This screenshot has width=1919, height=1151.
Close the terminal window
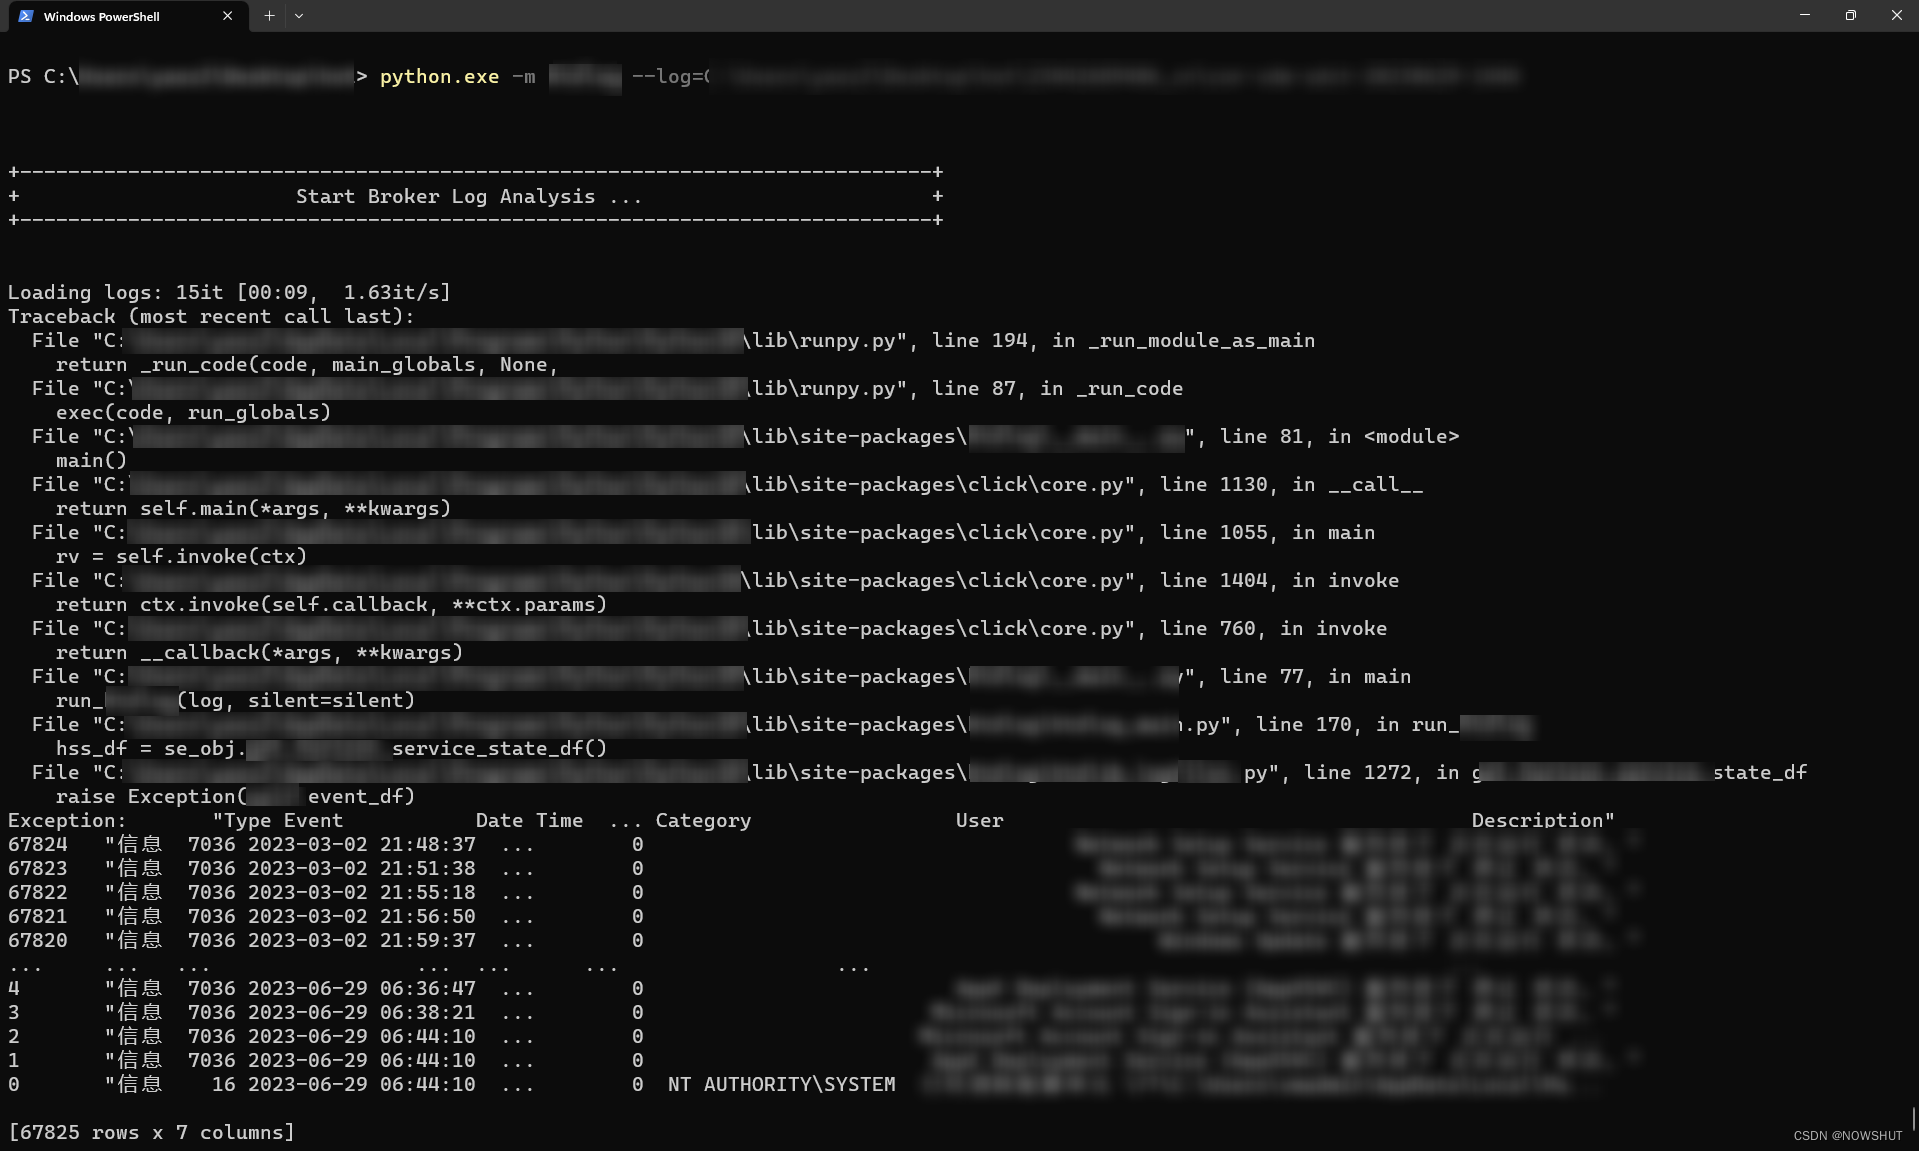[1897, 15]
